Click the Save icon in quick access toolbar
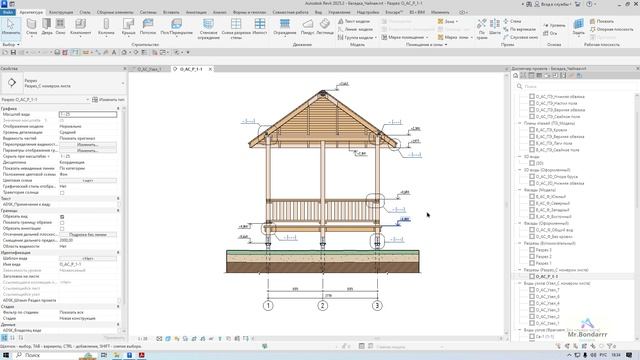640x360 pixels. 13,53
